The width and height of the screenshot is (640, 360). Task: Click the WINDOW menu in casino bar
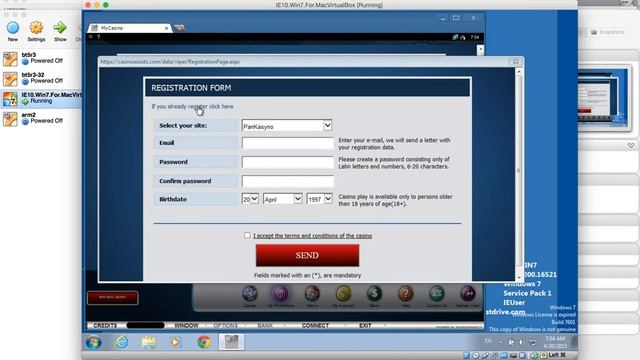click(x=186, y=326)
